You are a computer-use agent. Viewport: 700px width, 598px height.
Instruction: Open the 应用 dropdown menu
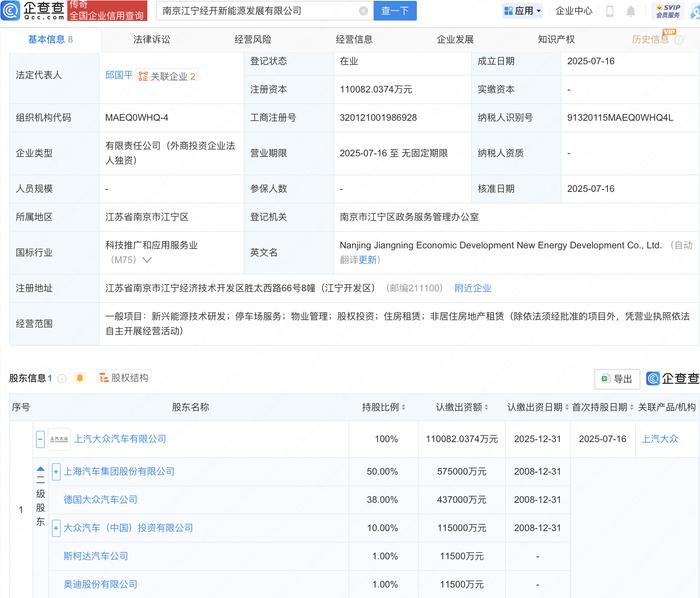(x=523, y=11)
